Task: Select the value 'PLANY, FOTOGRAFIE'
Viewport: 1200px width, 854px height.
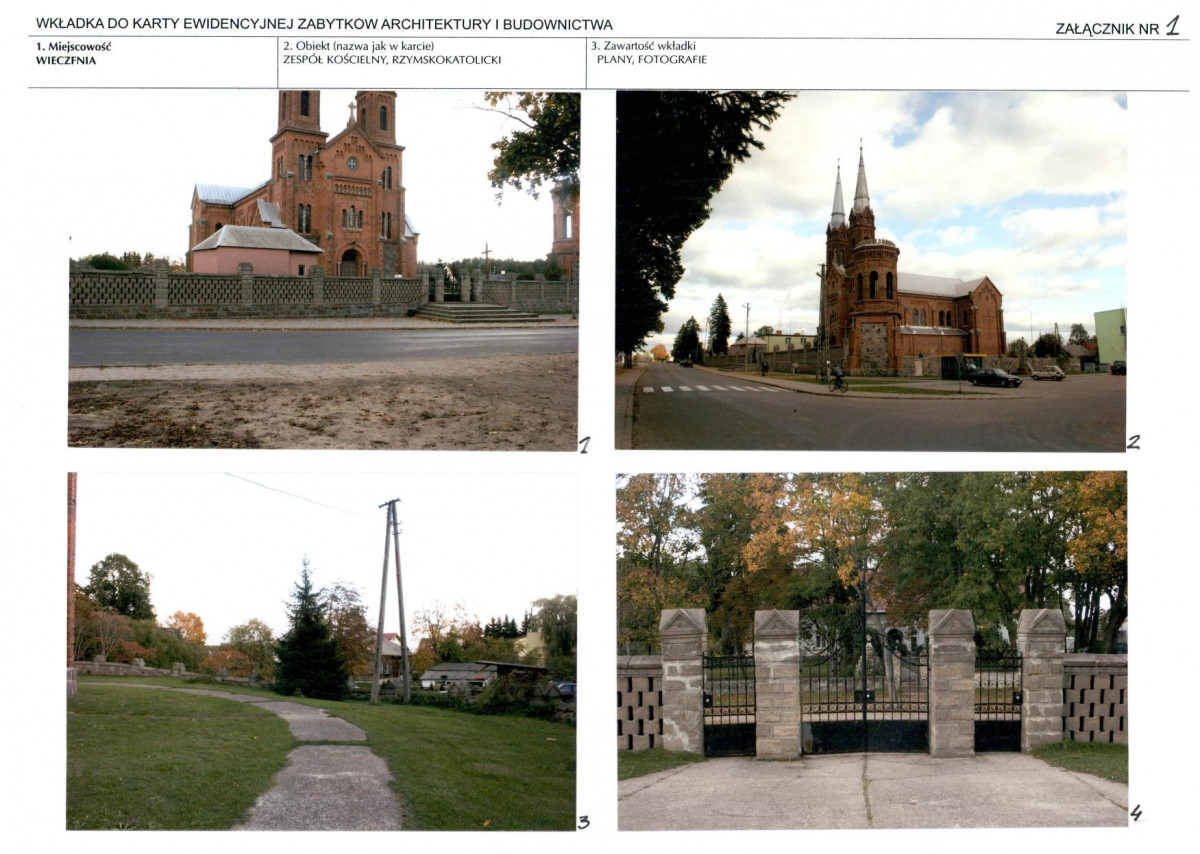Action: pos(652,60)
